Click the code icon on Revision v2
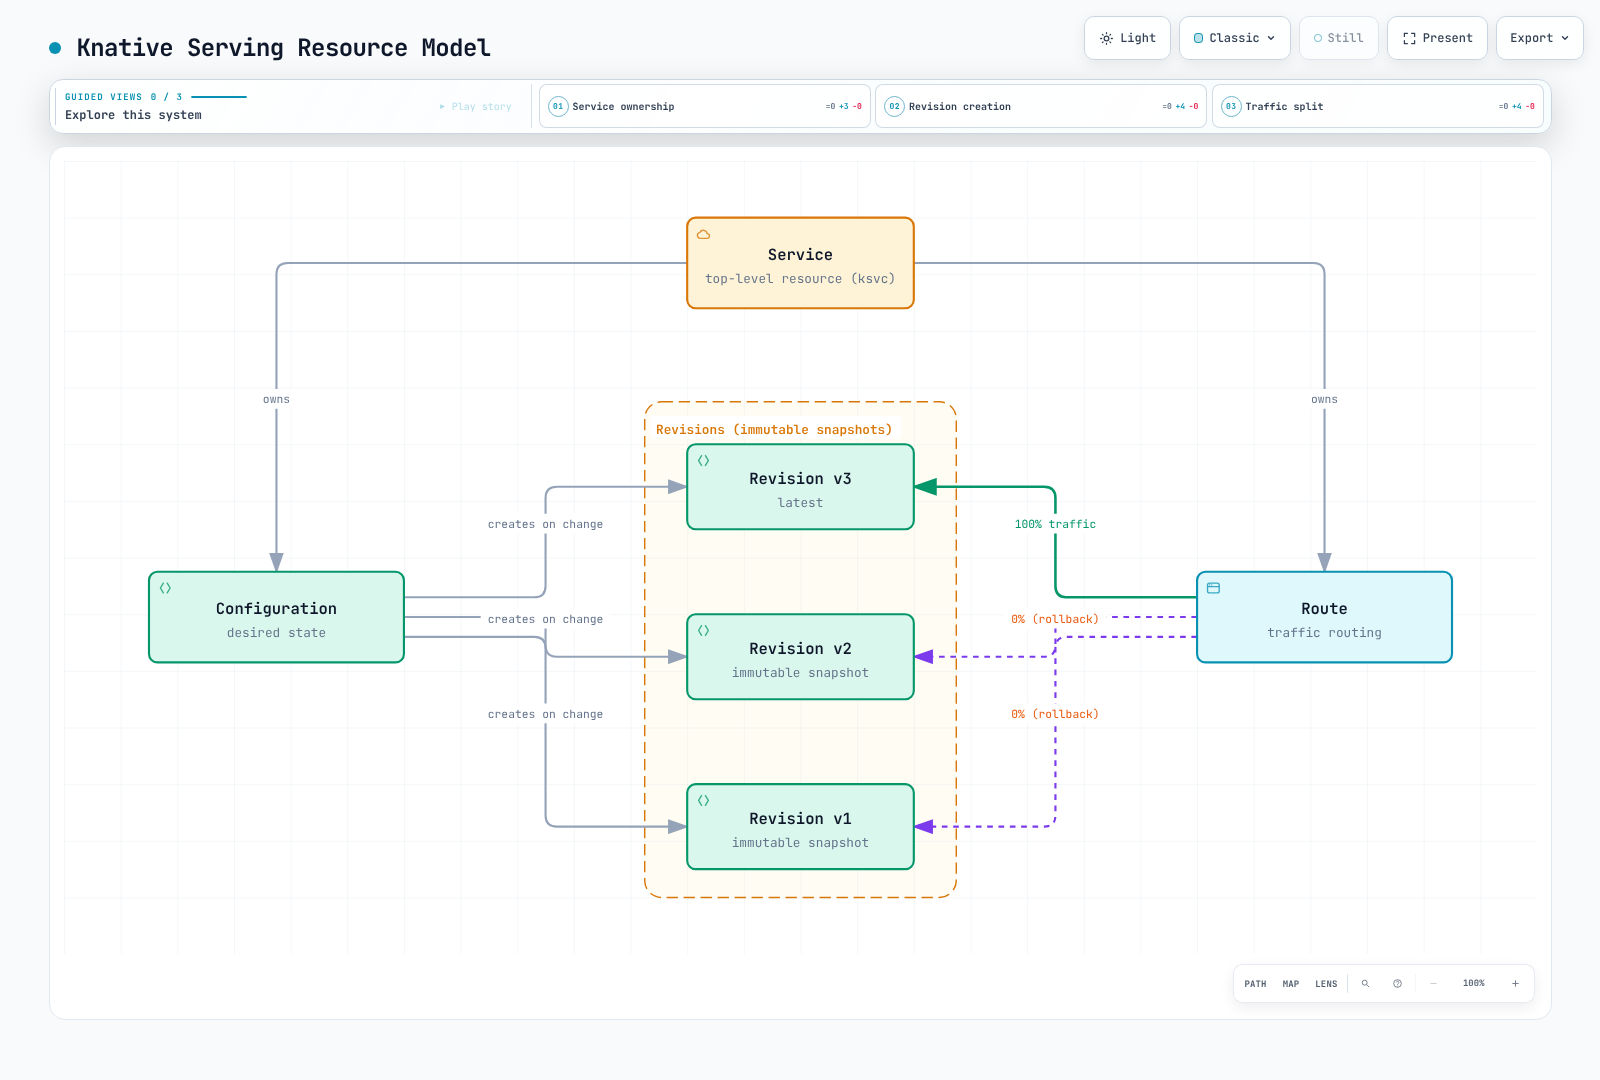Screen dimensions: 1600x1080 point(703,631)
